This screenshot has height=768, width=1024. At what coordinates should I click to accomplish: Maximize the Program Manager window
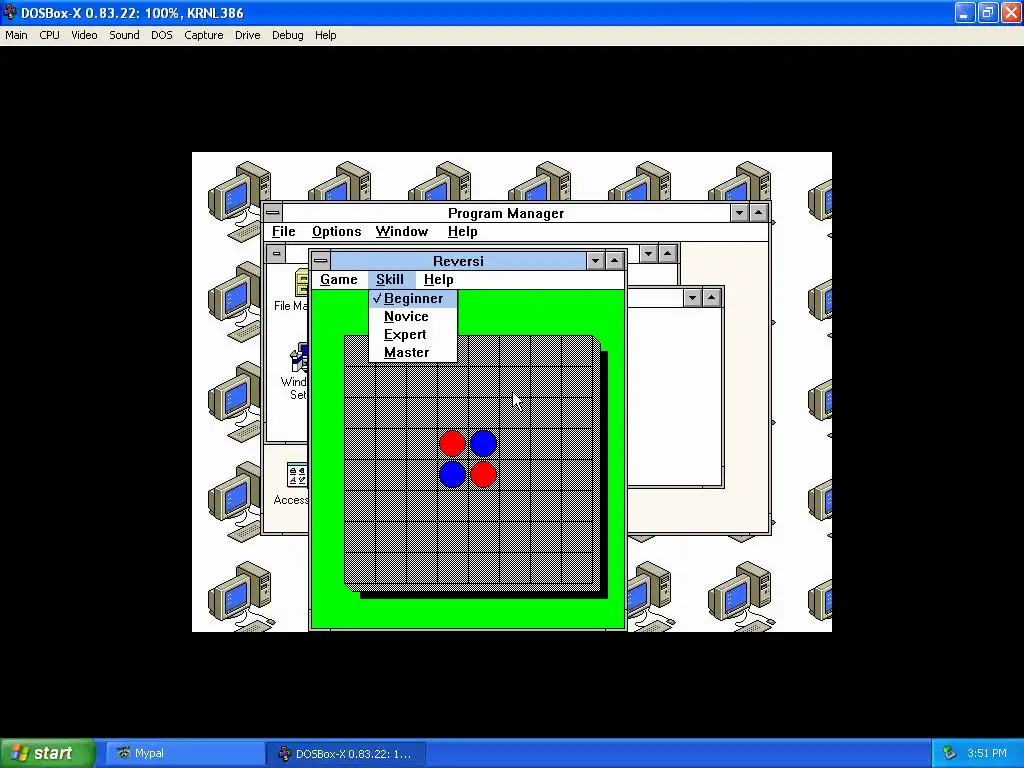759,213
